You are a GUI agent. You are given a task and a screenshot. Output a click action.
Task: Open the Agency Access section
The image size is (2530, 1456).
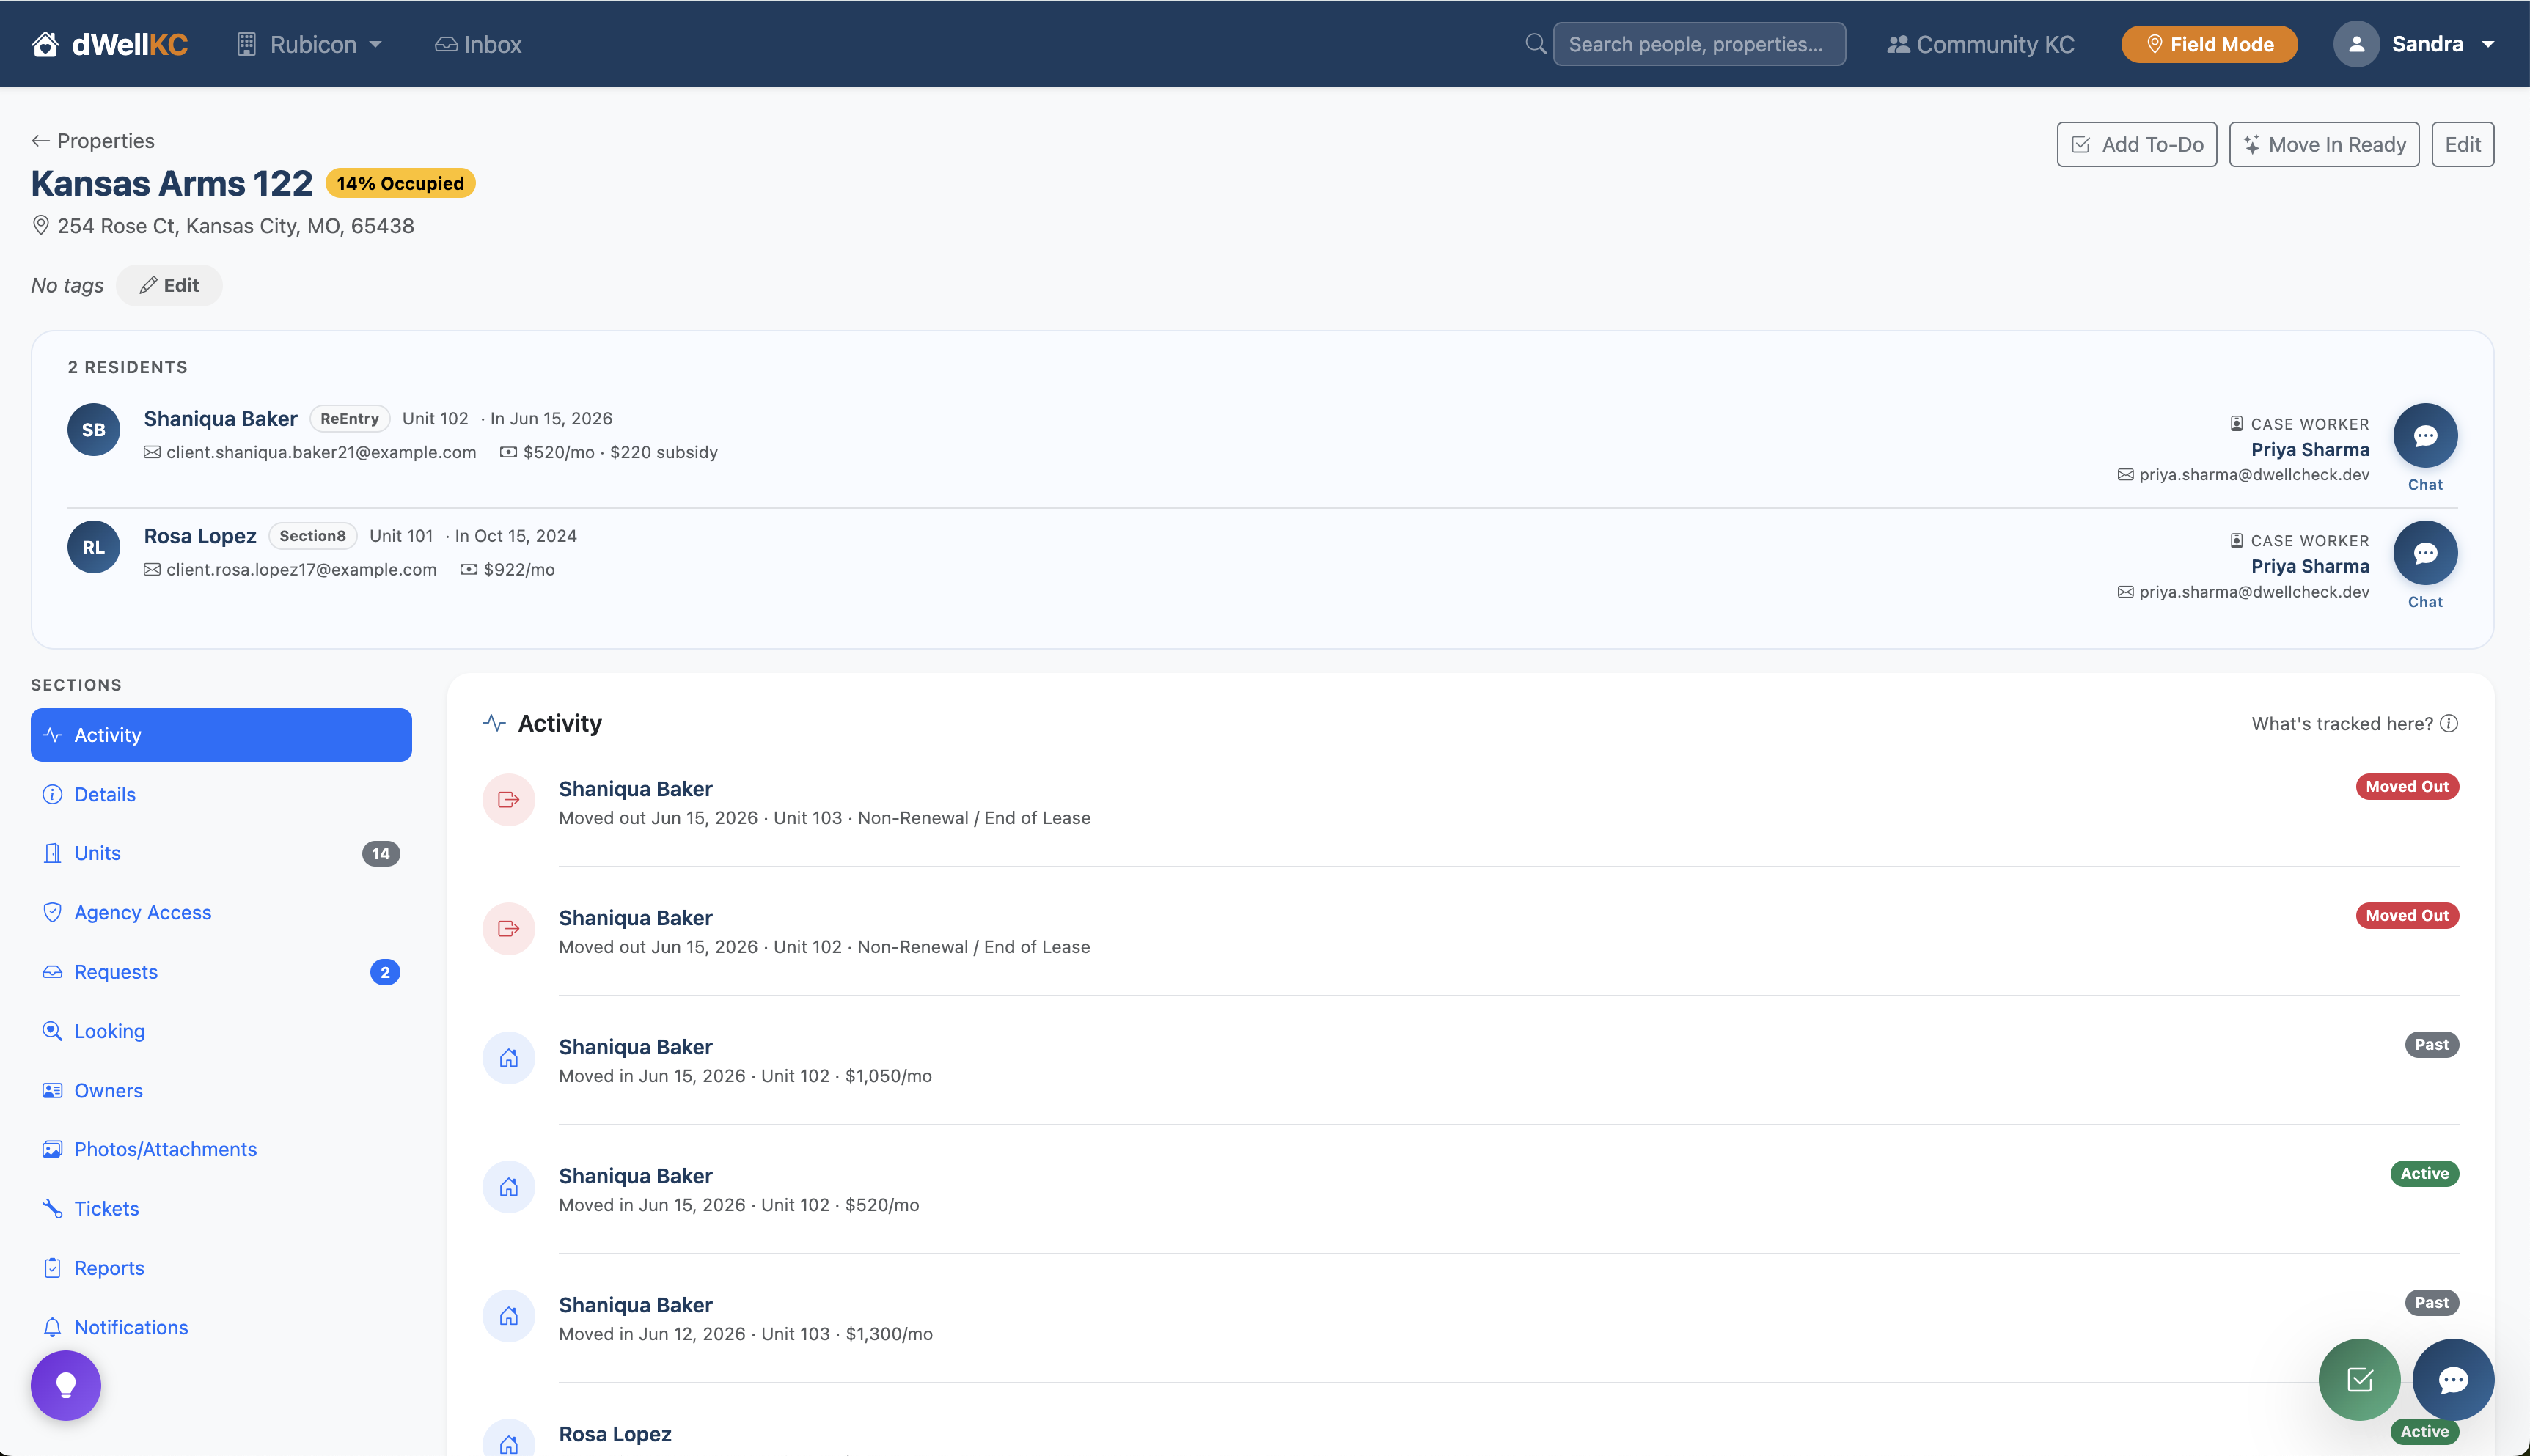[221, 912]
